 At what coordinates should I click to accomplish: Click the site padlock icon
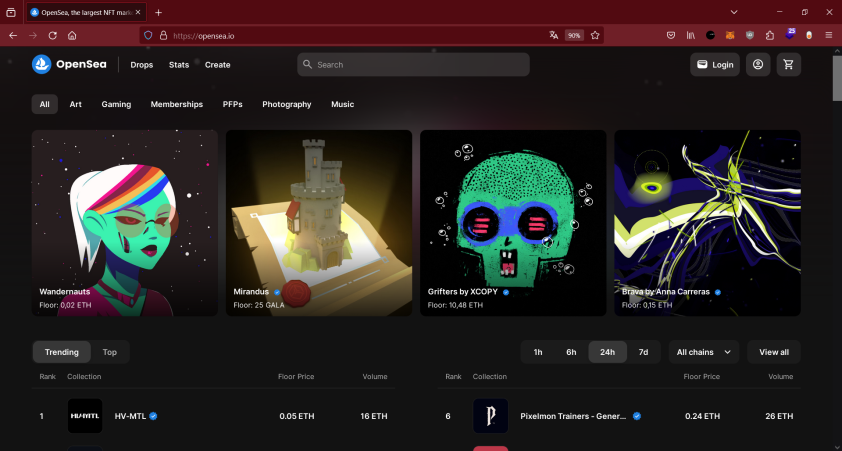pos(163,35)
